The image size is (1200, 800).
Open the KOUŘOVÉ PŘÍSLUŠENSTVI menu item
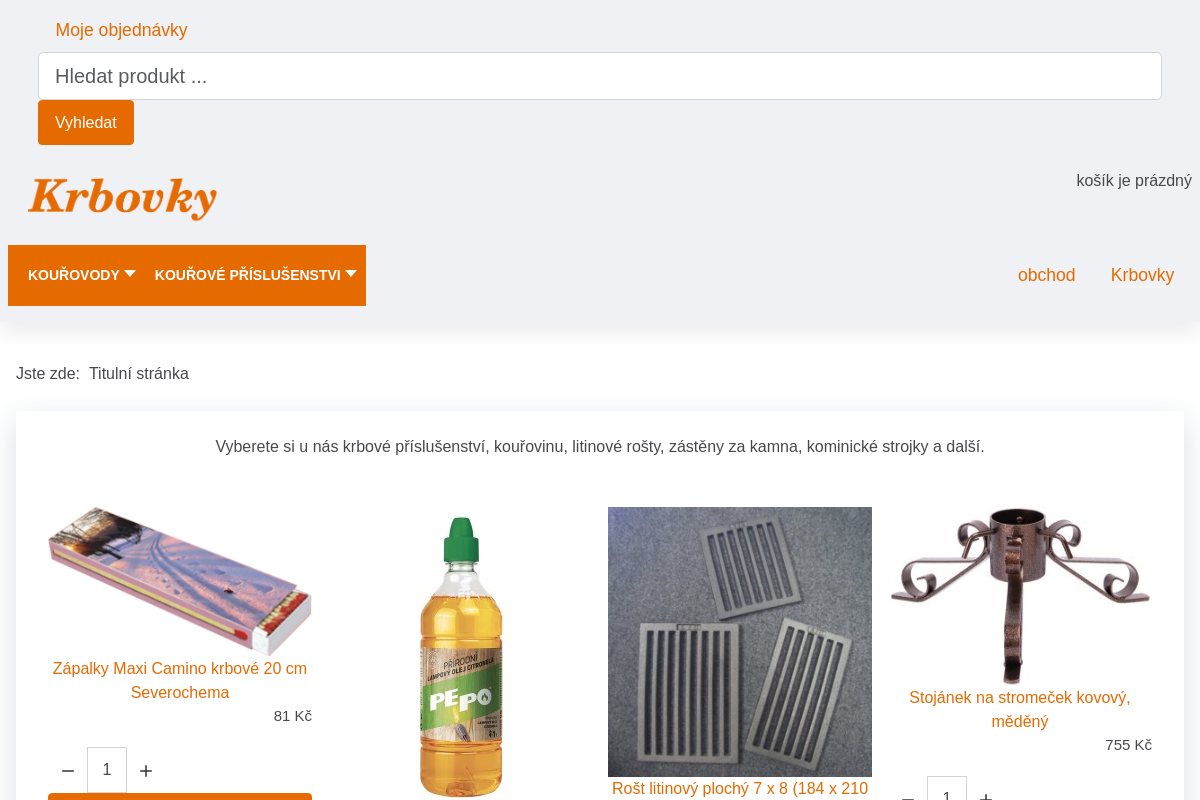coord(248,275)
